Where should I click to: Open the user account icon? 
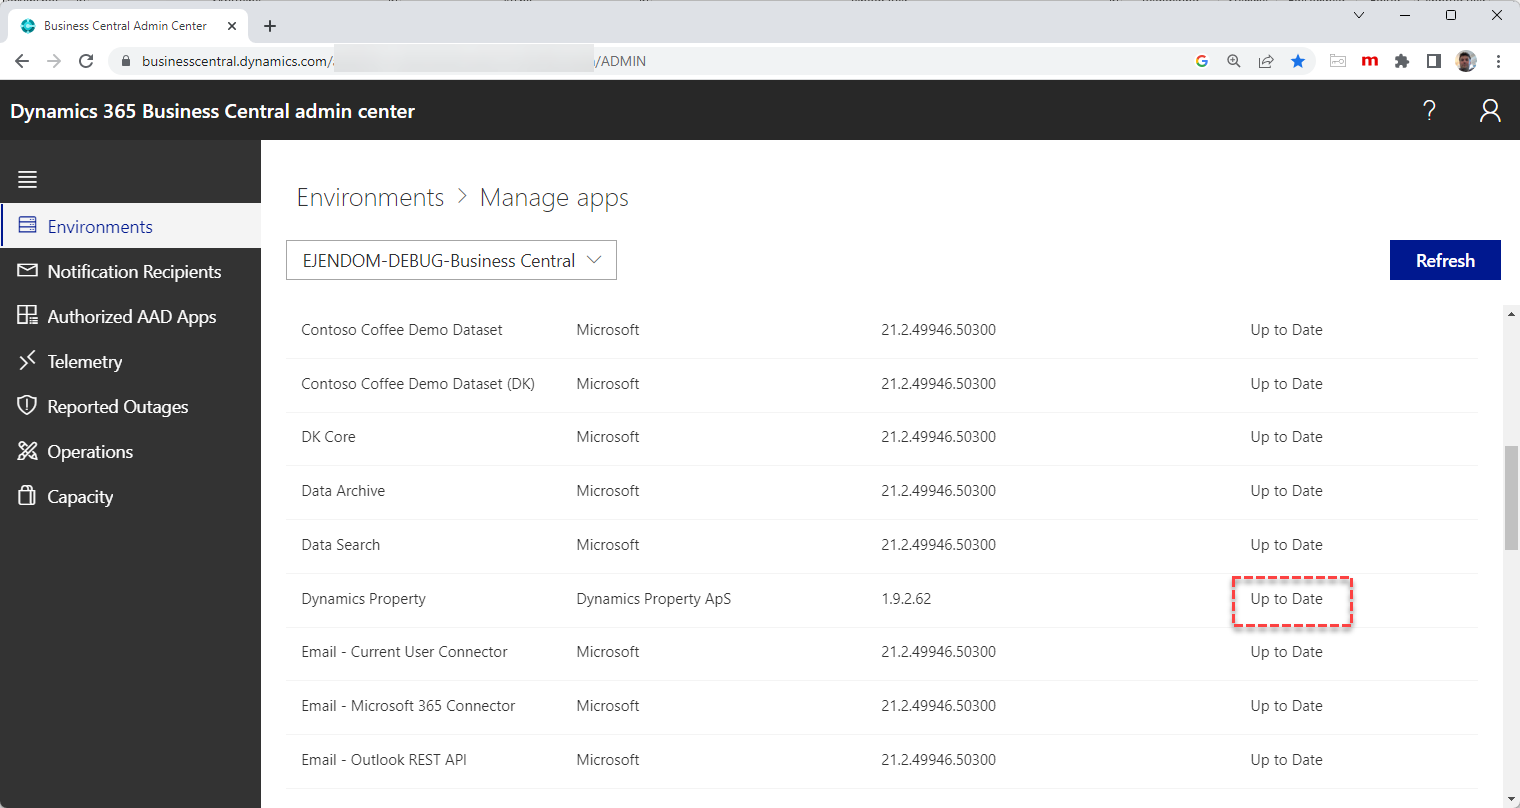(1490, 111)
